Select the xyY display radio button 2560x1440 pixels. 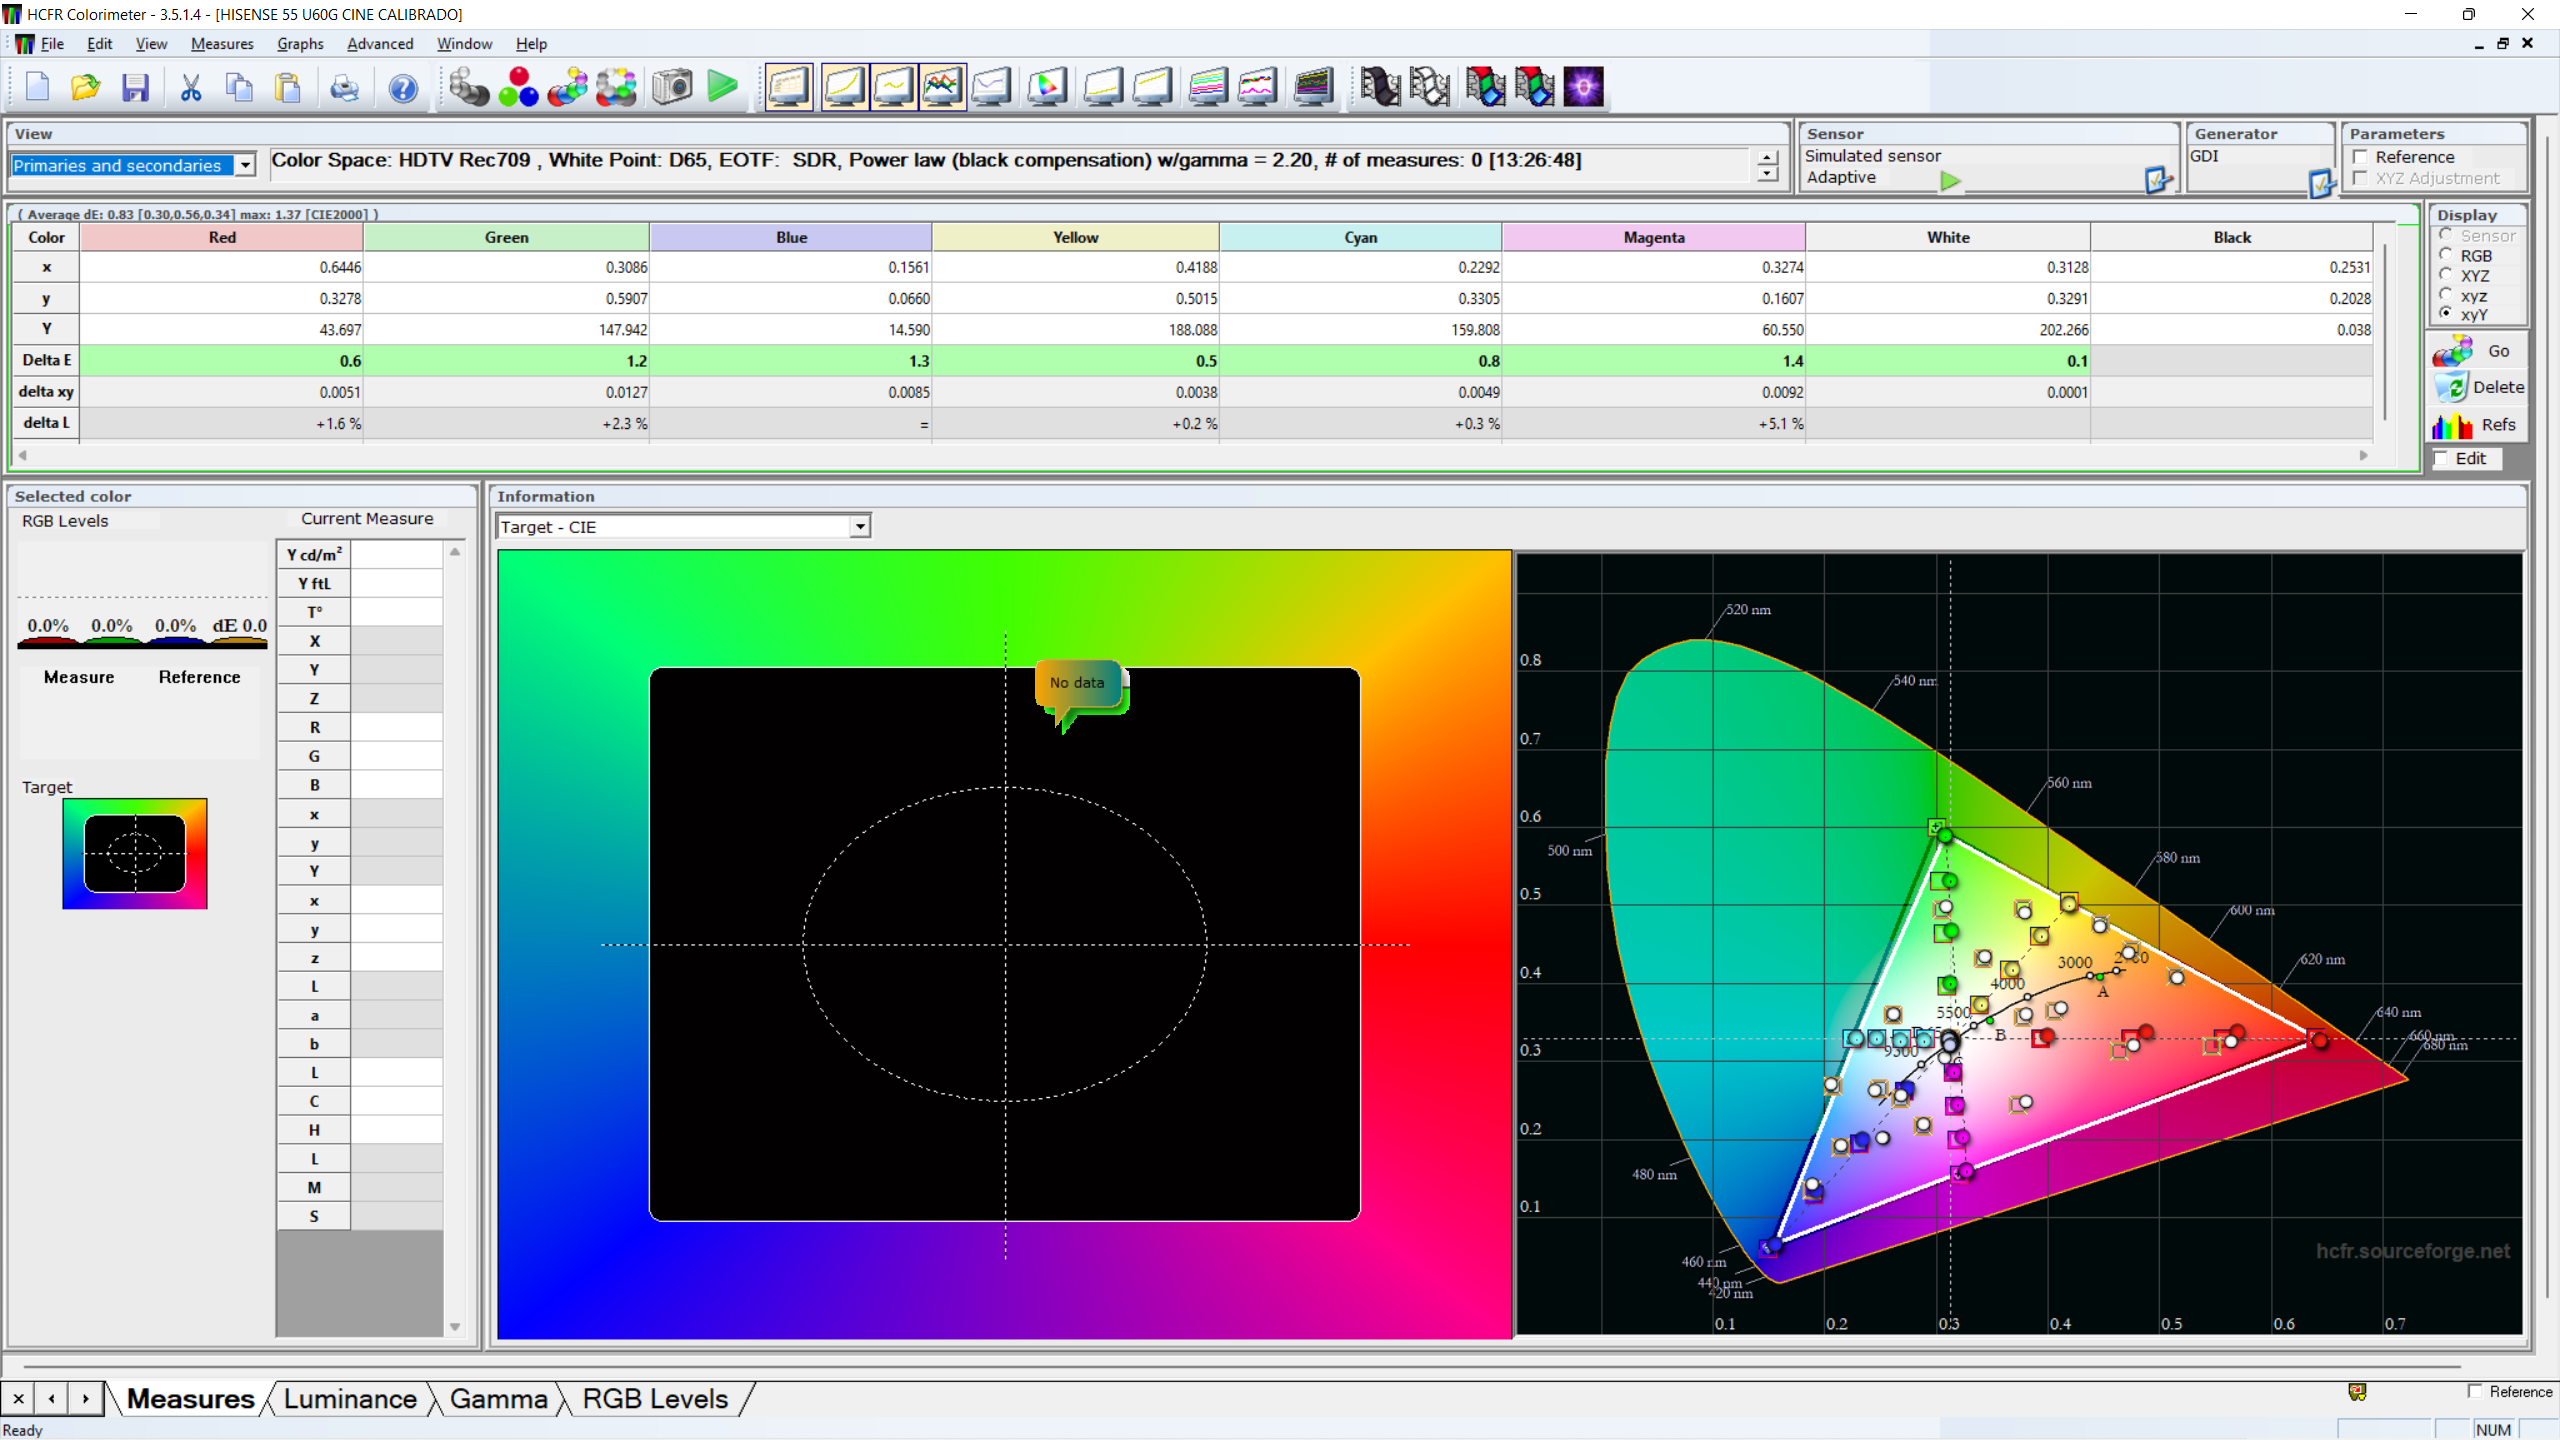[2445, 314]
